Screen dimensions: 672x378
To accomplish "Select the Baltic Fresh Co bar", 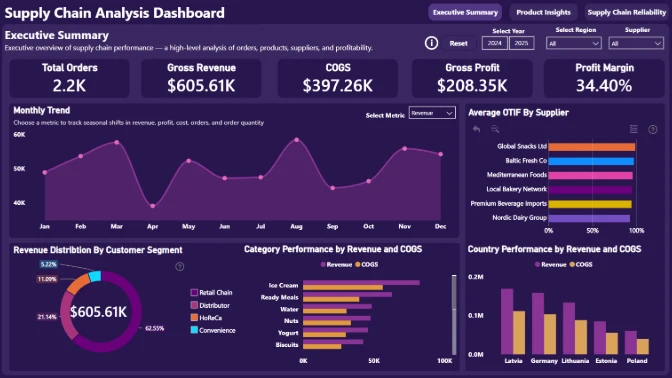I will (591, 161).
